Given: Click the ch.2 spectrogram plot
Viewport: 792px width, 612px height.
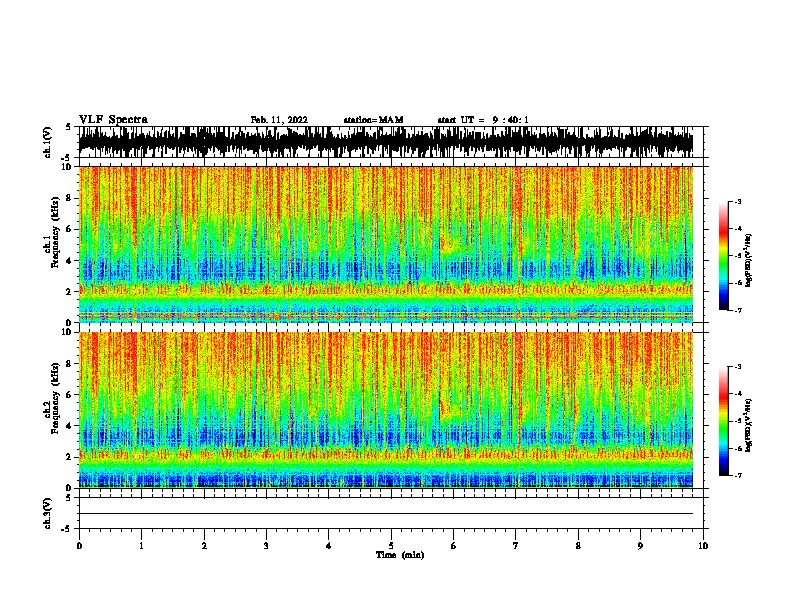Looking at the screenshot, I should point(386,410).
